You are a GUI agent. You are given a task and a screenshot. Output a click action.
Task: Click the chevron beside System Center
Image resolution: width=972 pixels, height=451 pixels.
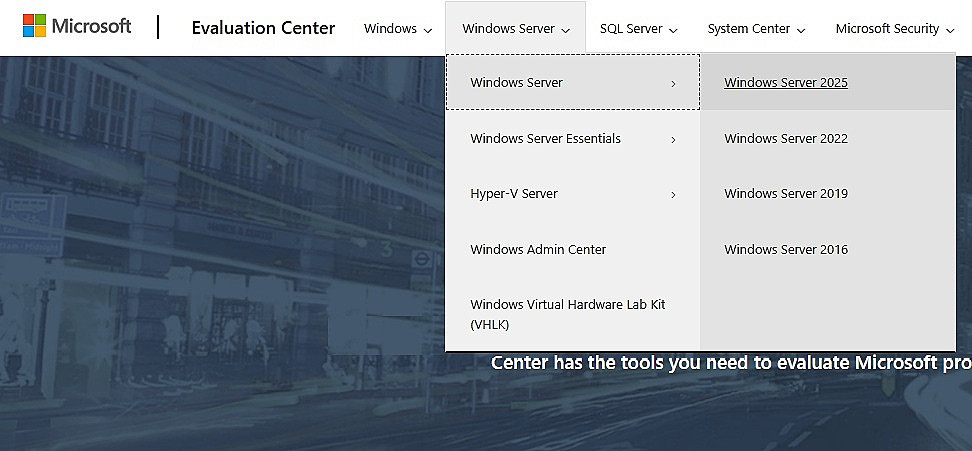801,30
